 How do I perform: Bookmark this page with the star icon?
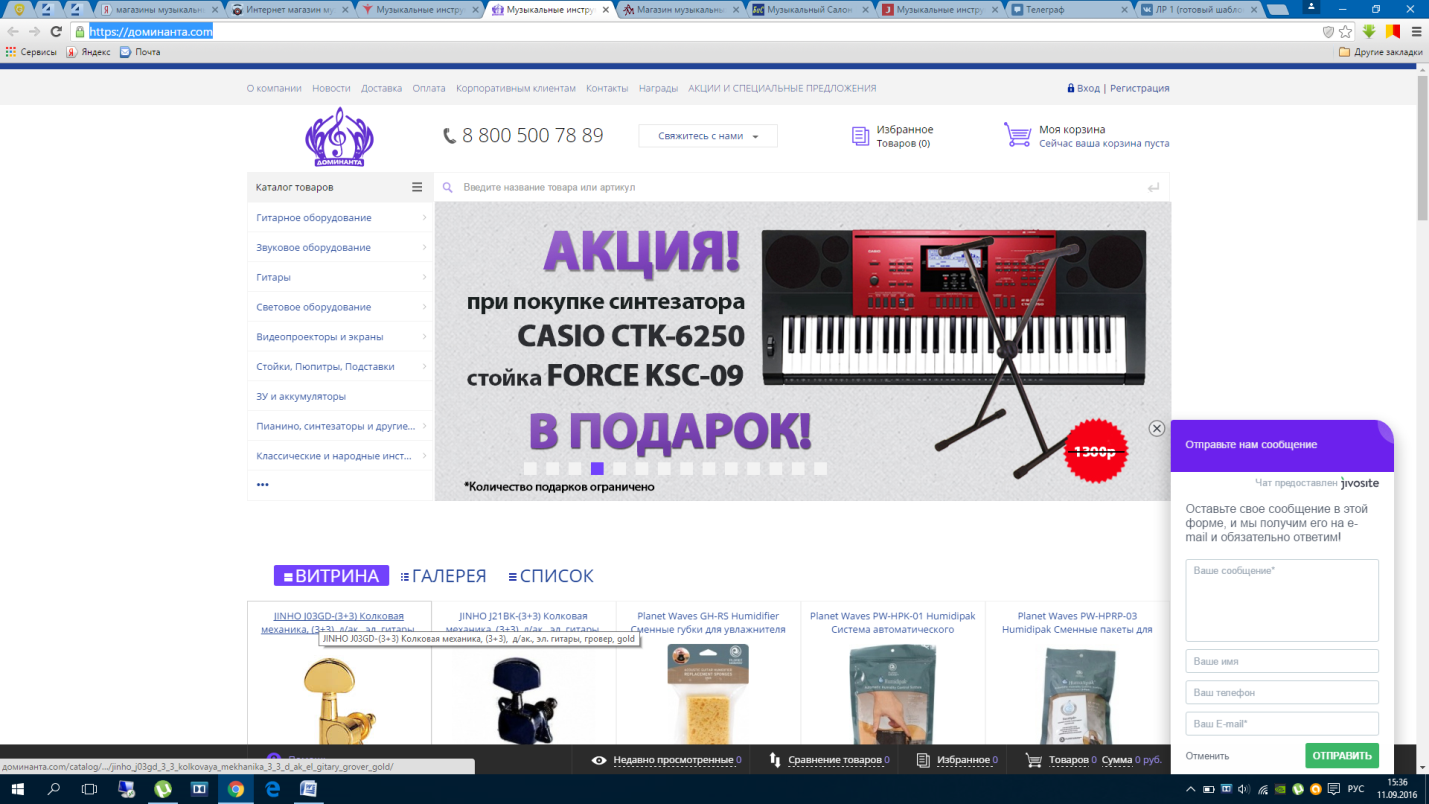point(1346,31)
